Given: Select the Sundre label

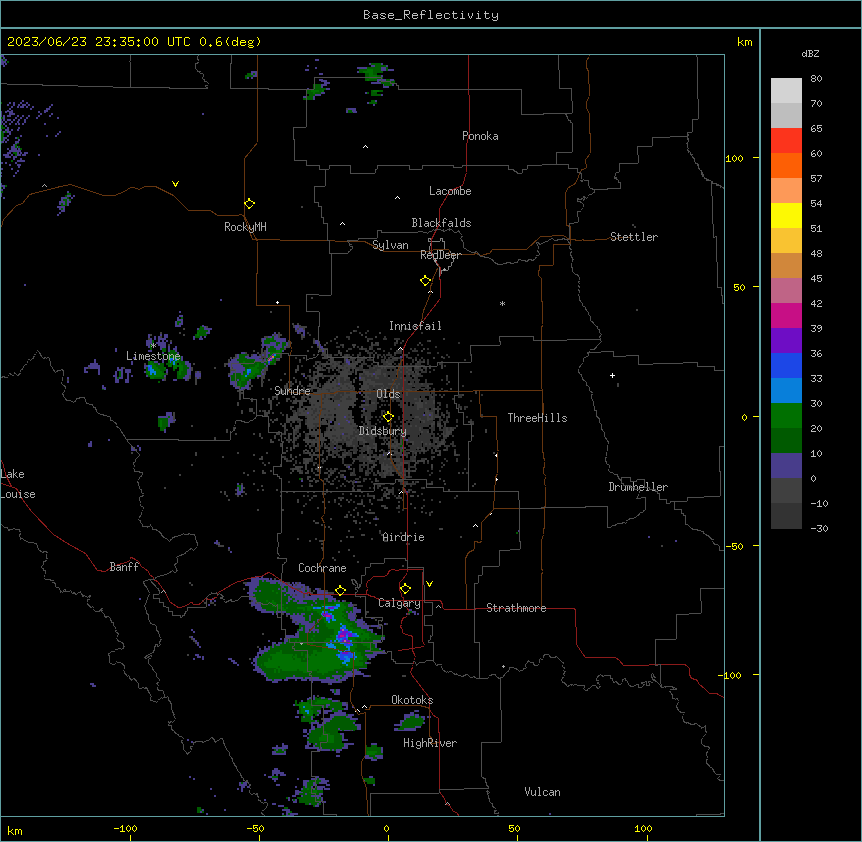Looking at the screenshot, I should point(292,391).
